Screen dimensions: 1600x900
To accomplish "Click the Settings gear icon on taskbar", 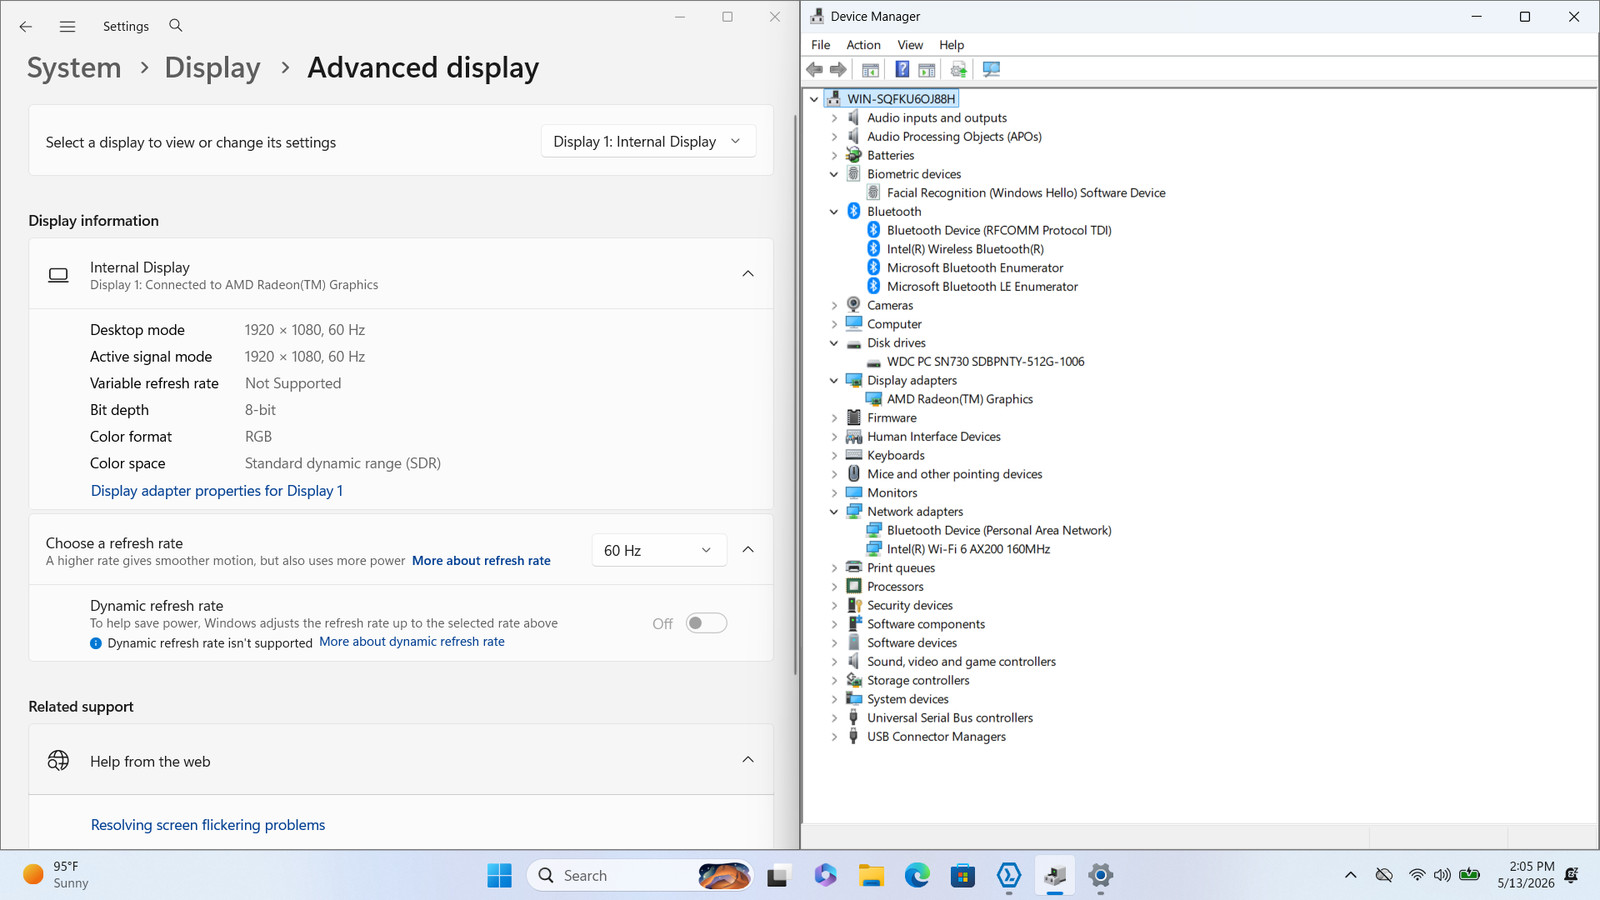I will point(1101,876).
